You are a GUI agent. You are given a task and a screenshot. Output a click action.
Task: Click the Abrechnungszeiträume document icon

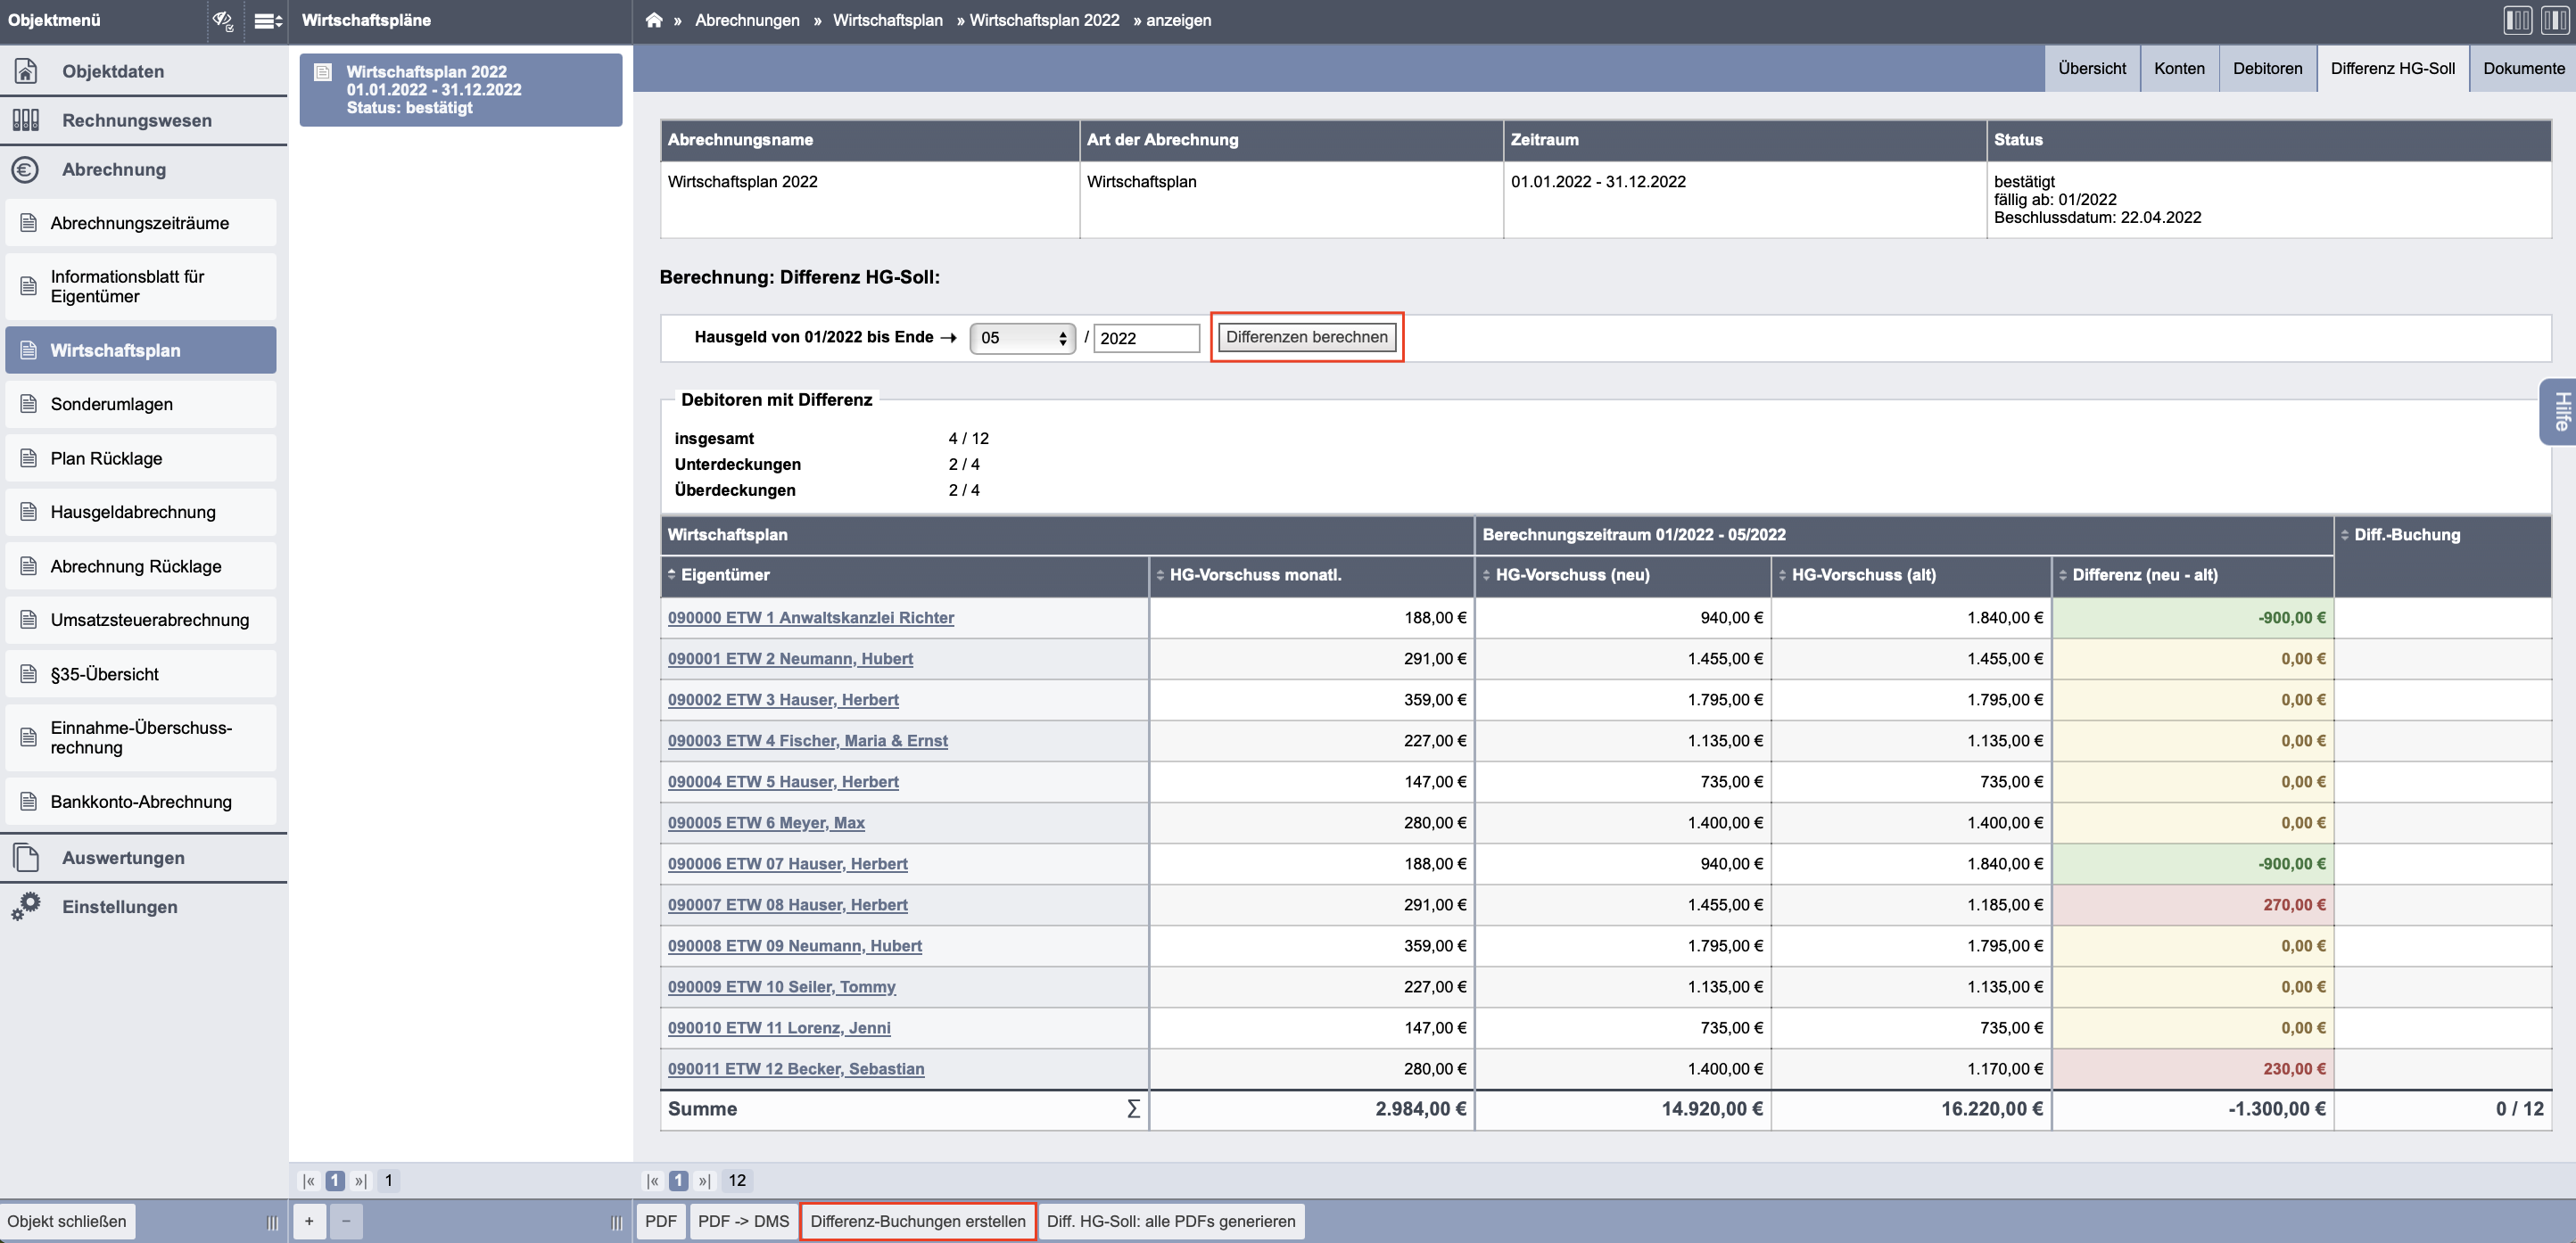[29, 222]
